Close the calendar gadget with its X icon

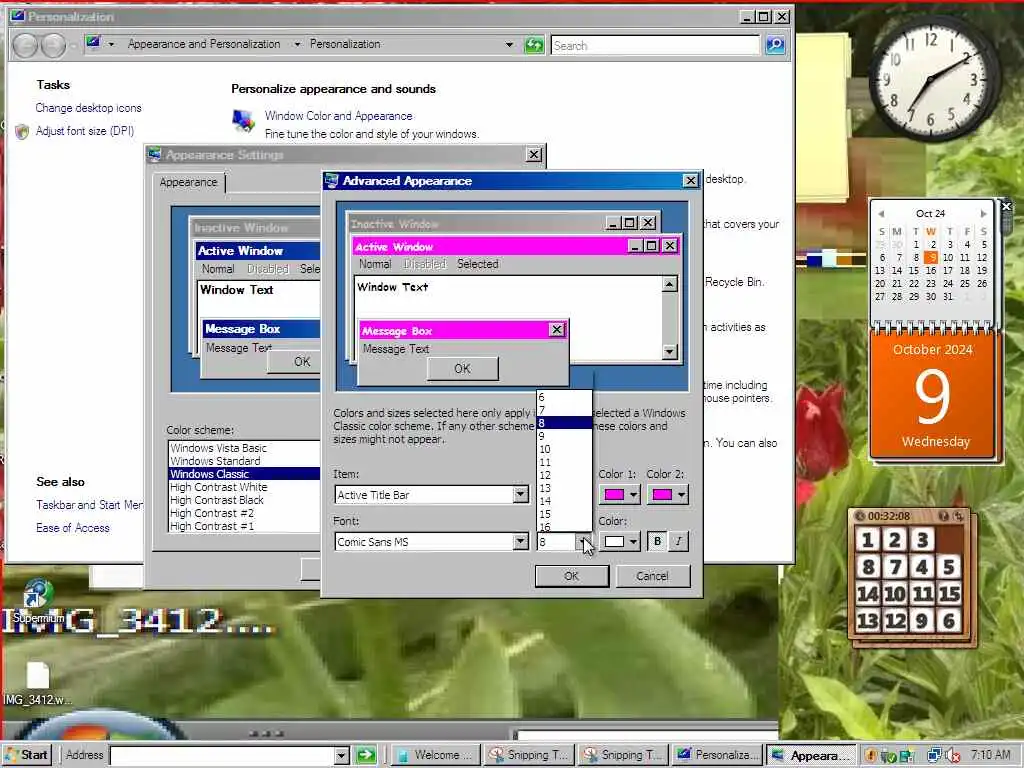[1006, 206]
